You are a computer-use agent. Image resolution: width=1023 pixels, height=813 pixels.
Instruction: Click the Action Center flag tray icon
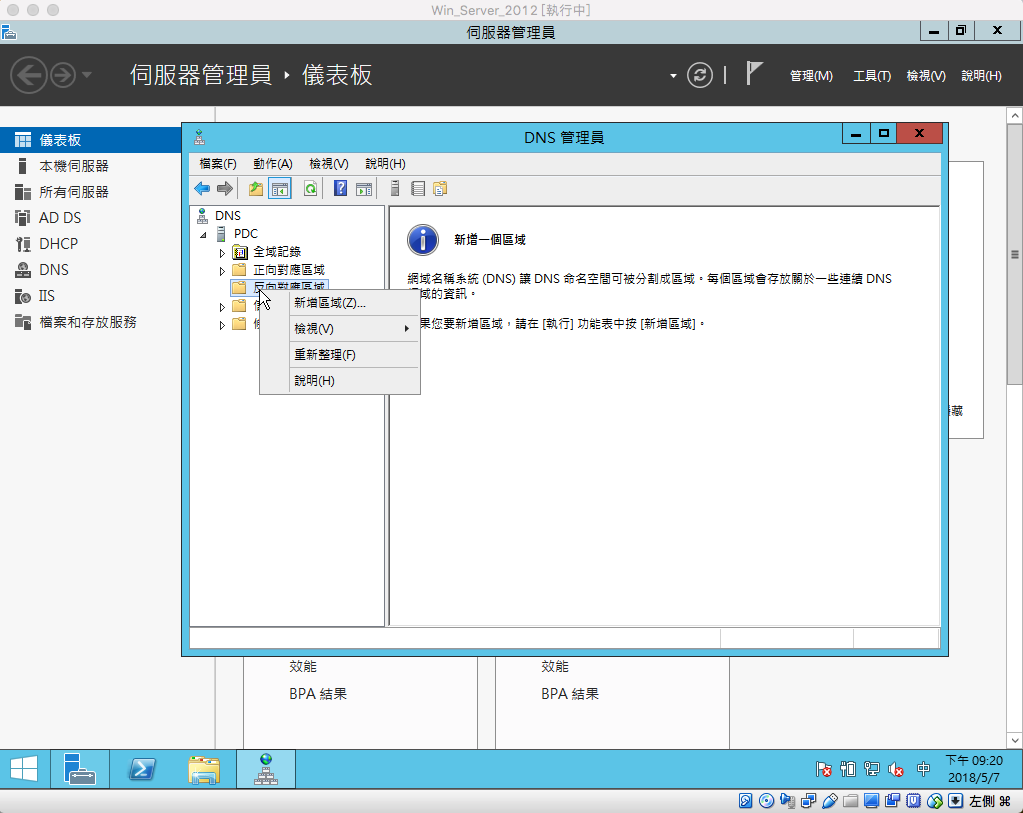click(823, 769)
